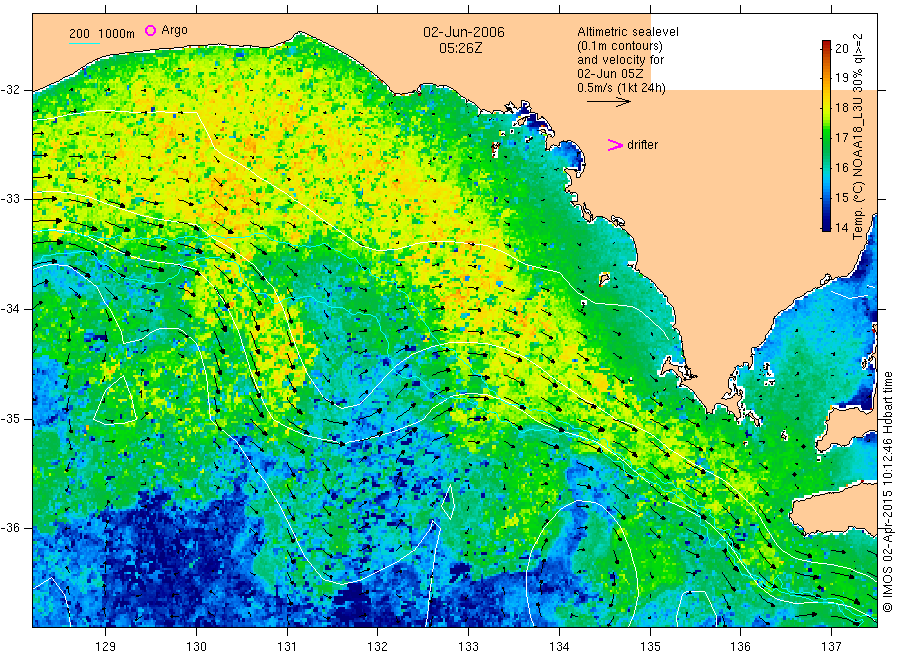This screenshot has width=900, height=660.
Task: Click the 'Argo' legend label
Action: (174, 30)
